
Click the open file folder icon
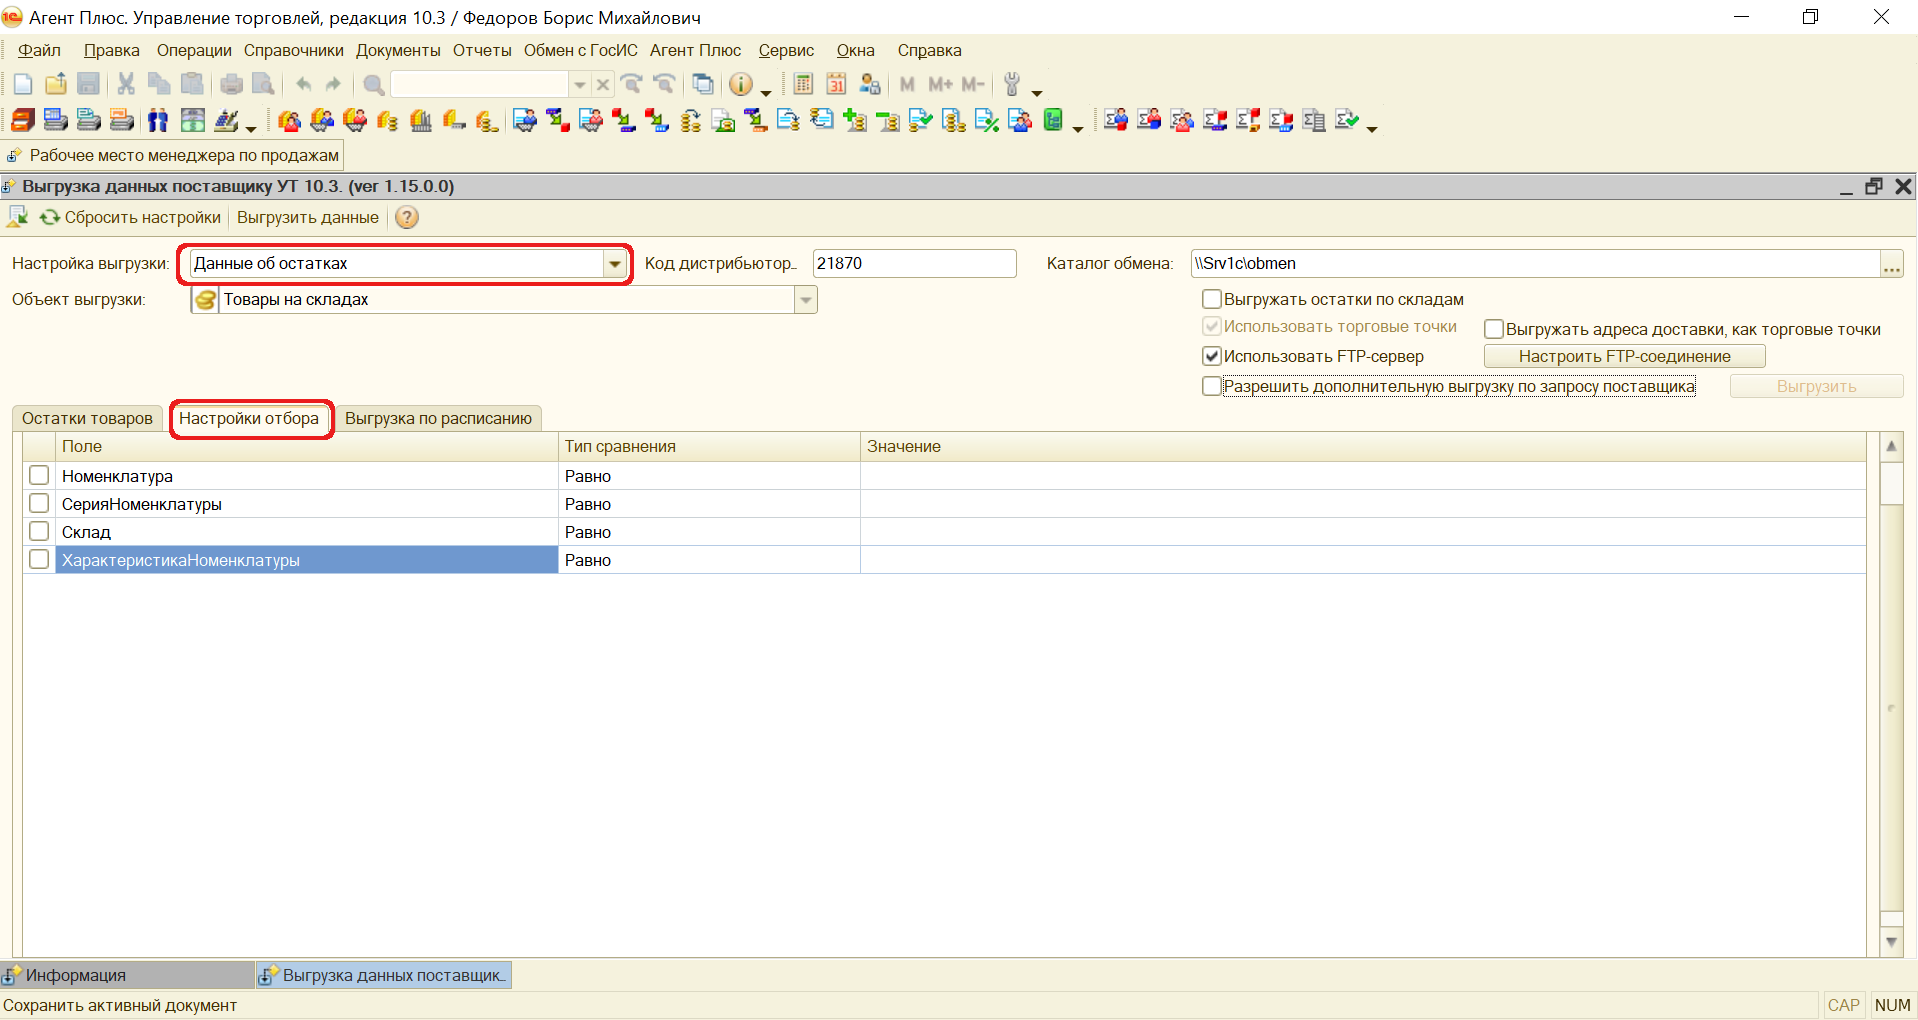tap(56, 85)
